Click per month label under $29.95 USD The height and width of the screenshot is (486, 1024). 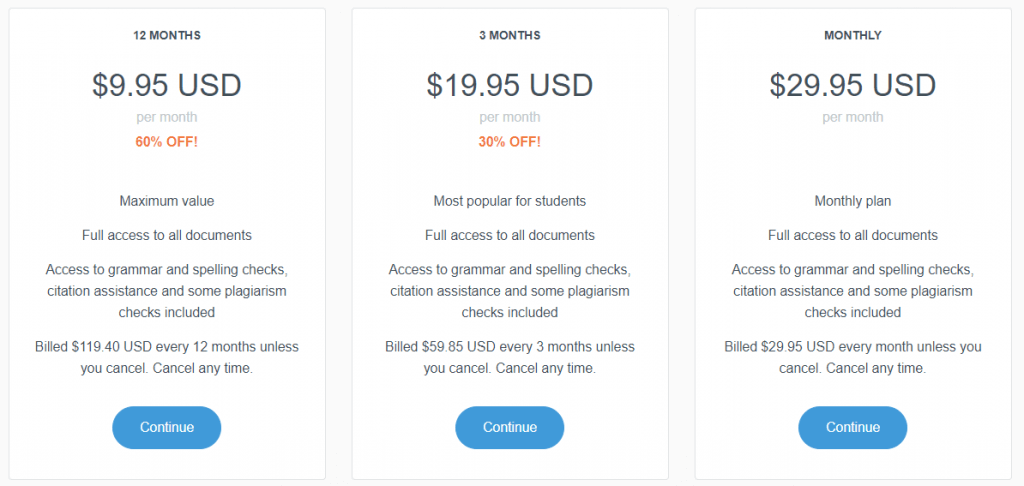(853, 117)
